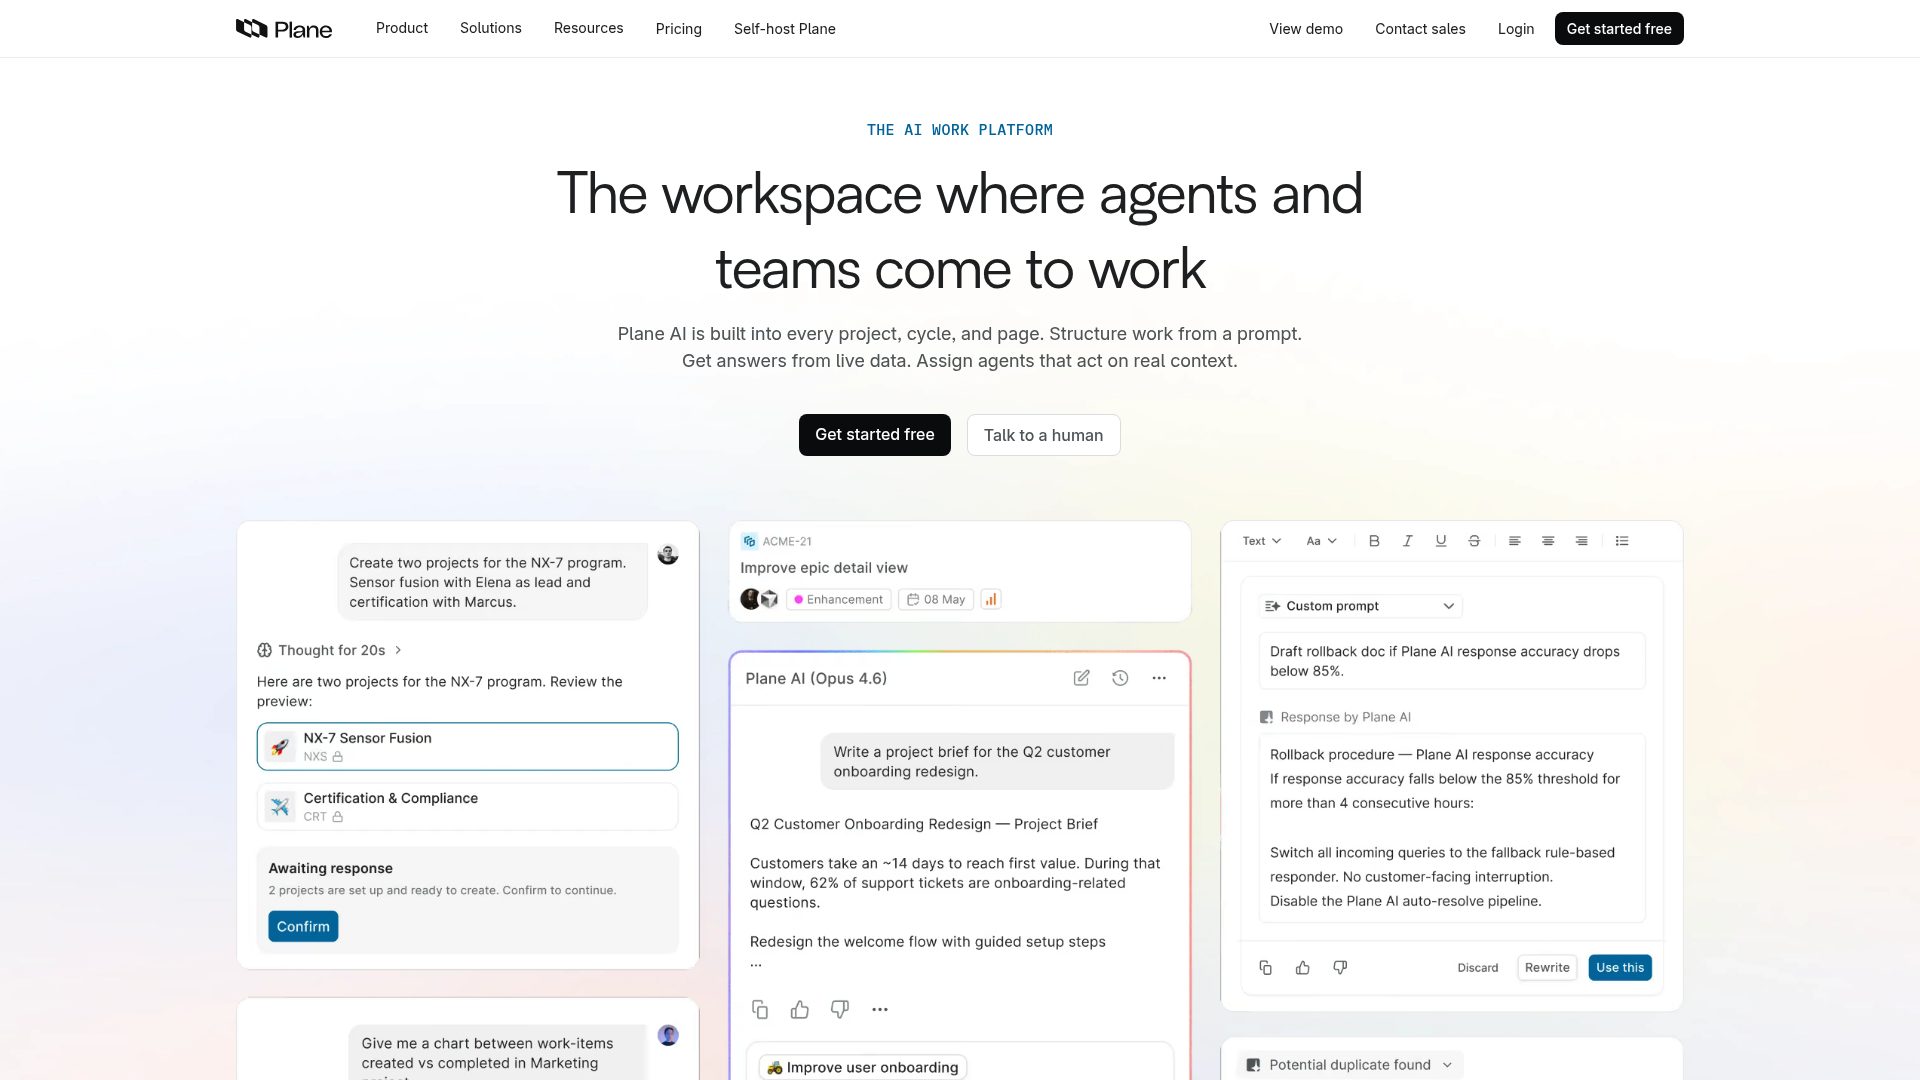This screenshot has width=1920, height=1080.
Task: Toggle Italic formatting in editor toolbar
Action: point(1407,541)
